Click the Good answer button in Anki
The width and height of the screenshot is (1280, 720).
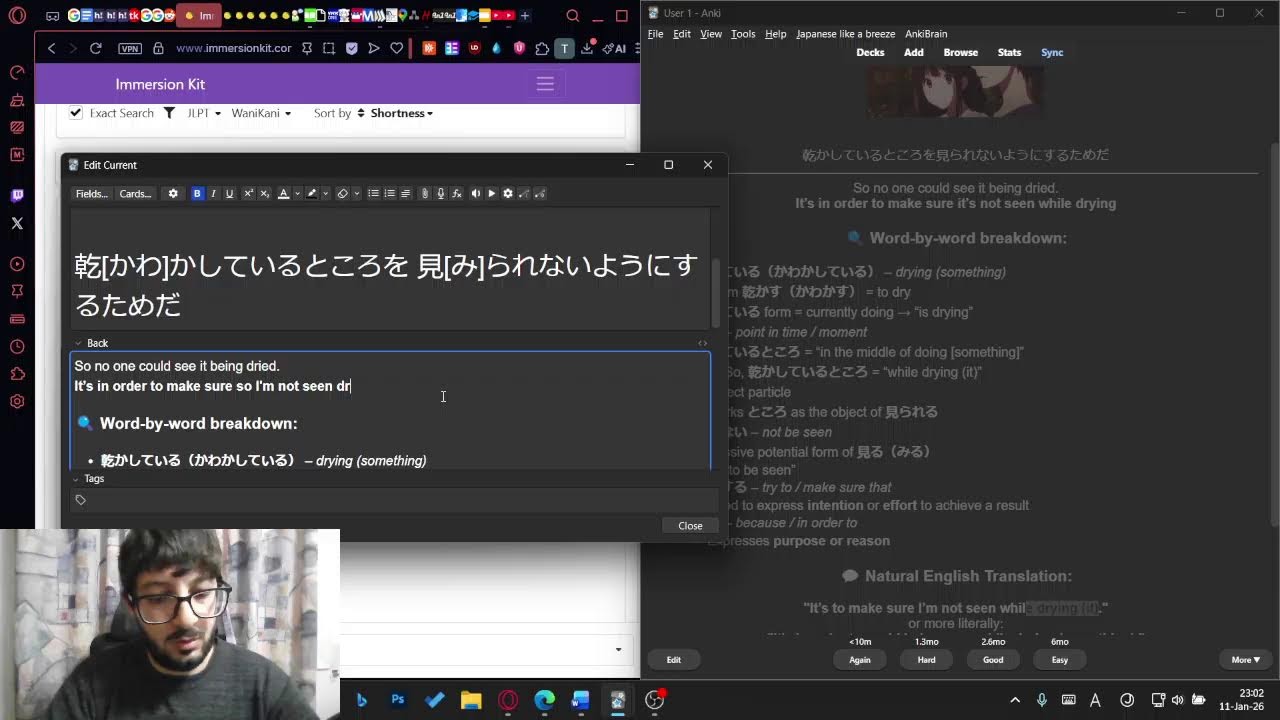point(993,660)
